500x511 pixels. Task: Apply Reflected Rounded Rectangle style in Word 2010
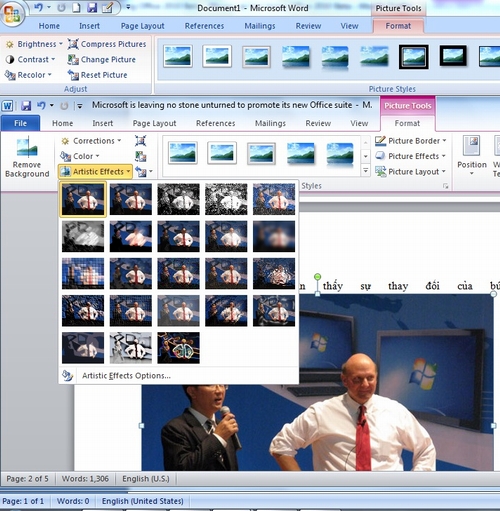pyautogui.click(x=340, y=154)
